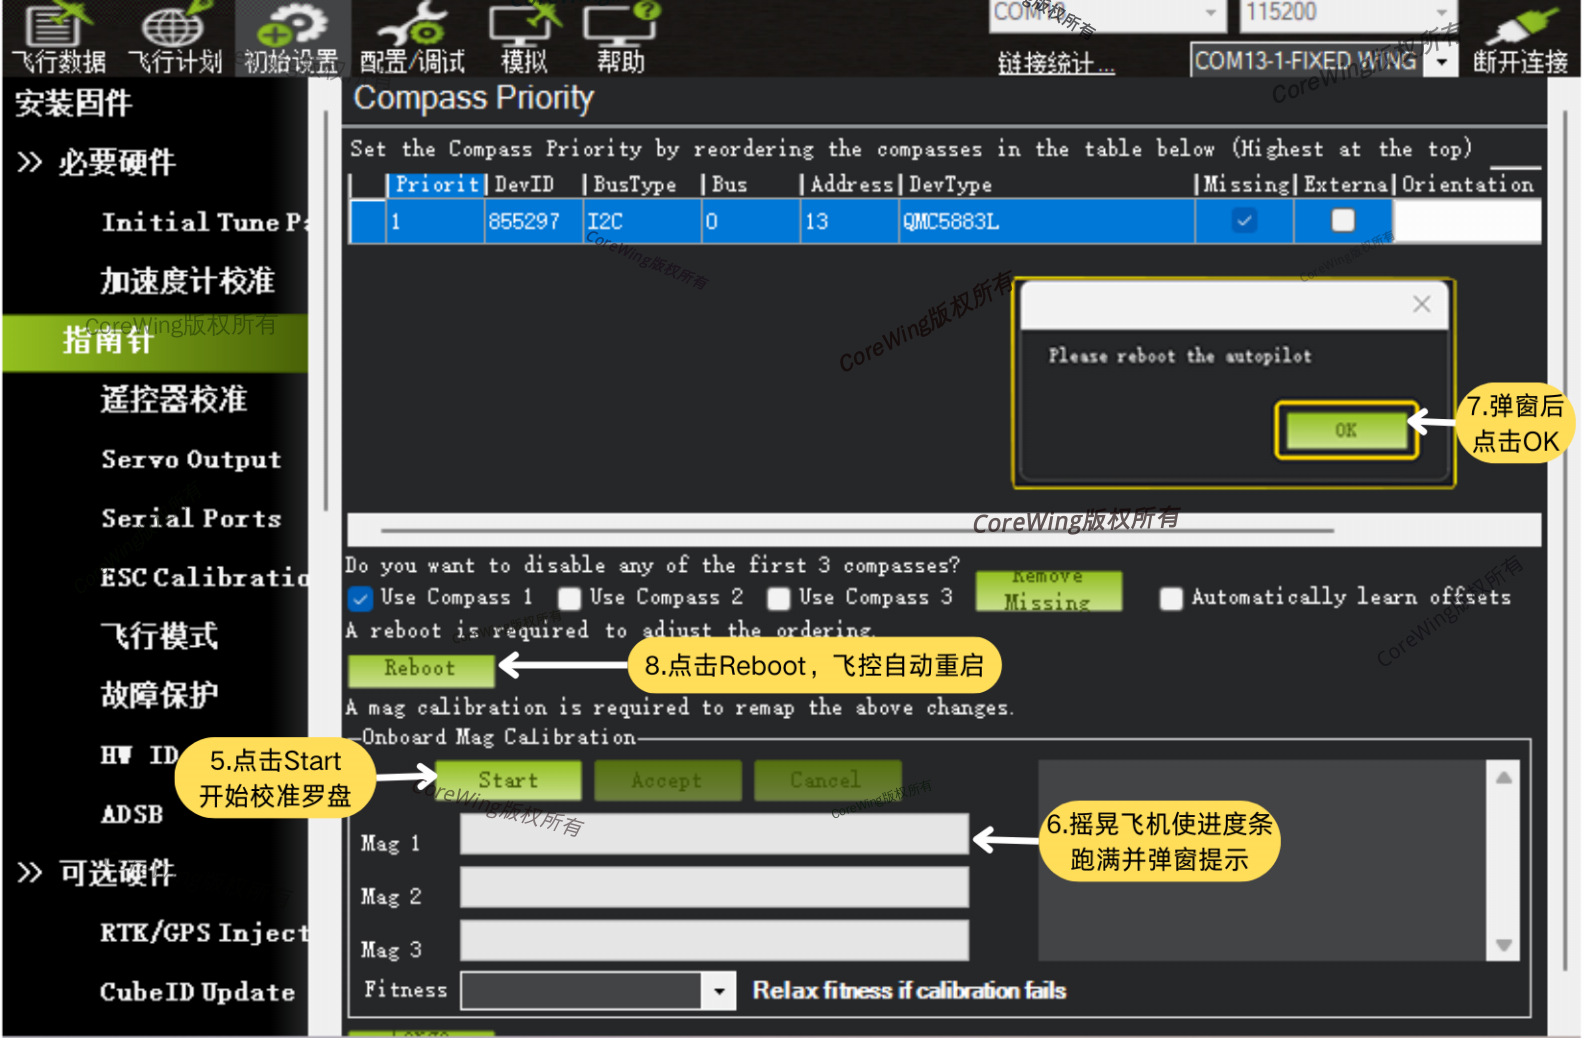Toggle the Use Compass 1 checkbox
This screenshot has height=1038, width=1585.
[x=360, y=598]
